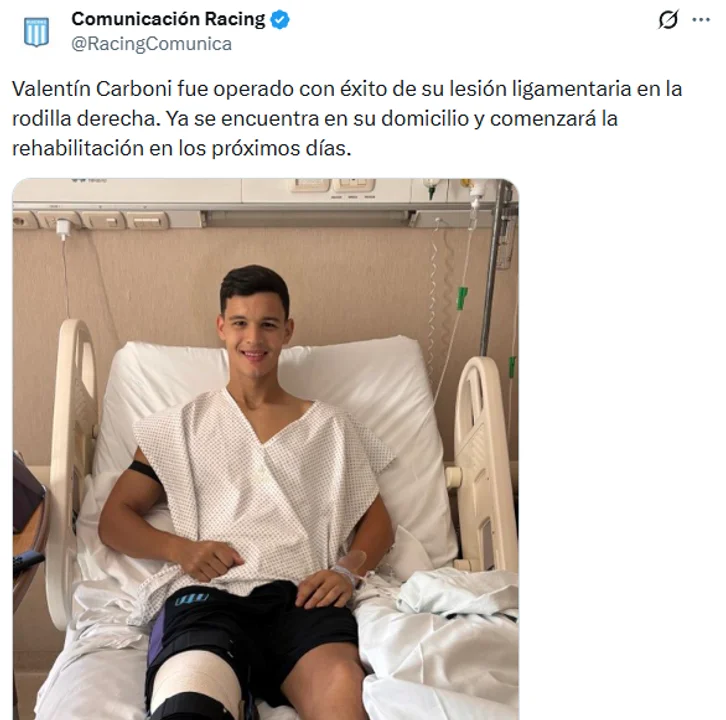Click the white charger plugged in wall
Viewport: 726px width, 720px height.
[x=63, y=227]
